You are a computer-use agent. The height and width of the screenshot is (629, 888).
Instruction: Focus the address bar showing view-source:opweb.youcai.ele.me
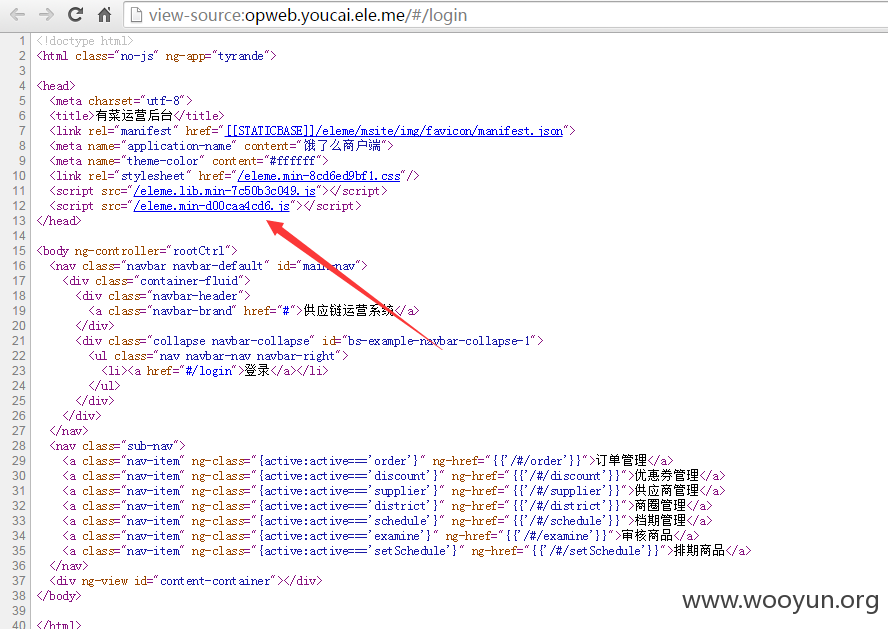pos(506,15)
